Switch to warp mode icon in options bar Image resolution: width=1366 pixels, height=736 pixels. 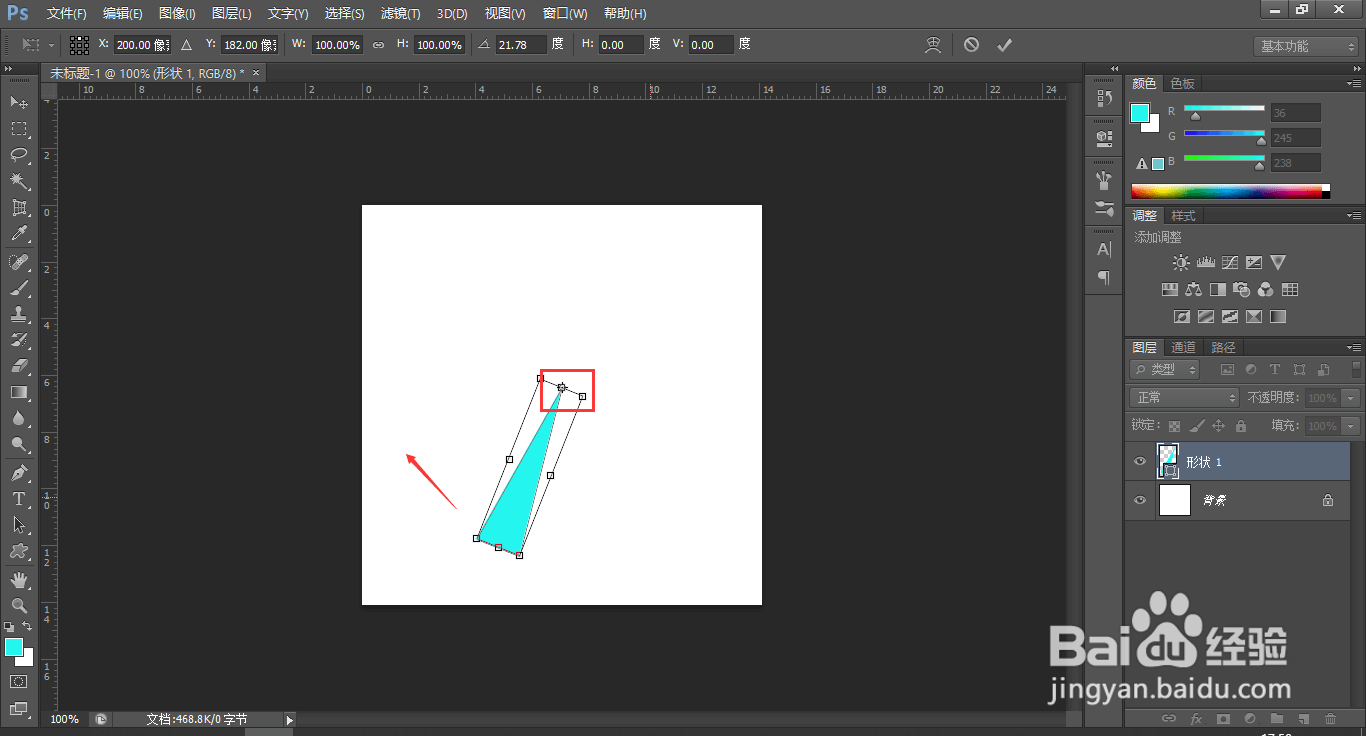pyautogui.click(x=933, y=45)
